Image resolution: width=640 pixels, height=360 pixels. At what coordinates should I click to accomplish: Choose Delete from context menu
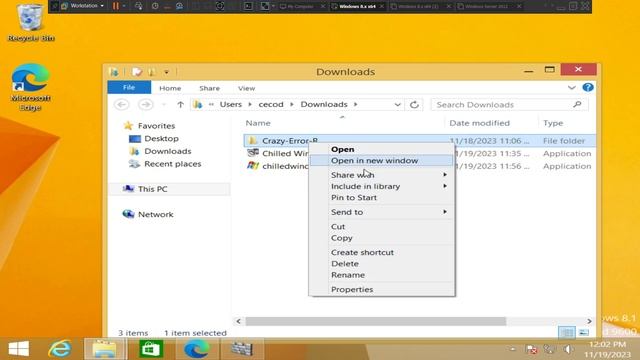[x=382, y=264]
